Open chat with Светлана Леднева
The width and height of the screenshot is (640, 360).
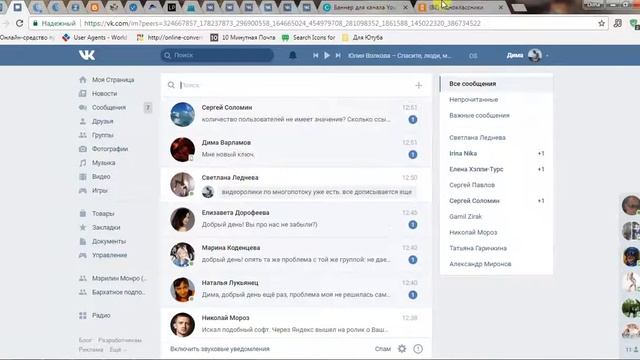(296, 184)
